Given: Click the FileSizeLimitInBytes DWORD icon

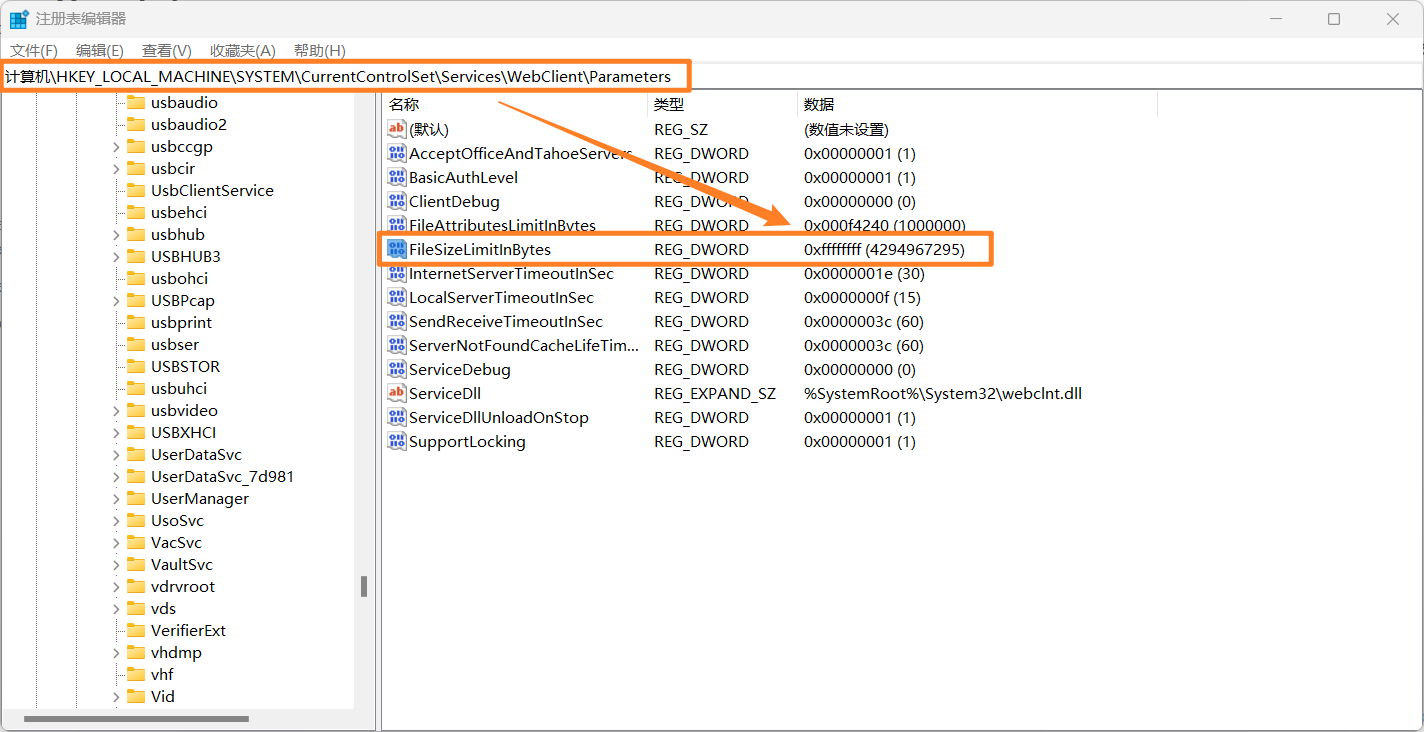Looking at the screenshot, I should tap(397, 249).
